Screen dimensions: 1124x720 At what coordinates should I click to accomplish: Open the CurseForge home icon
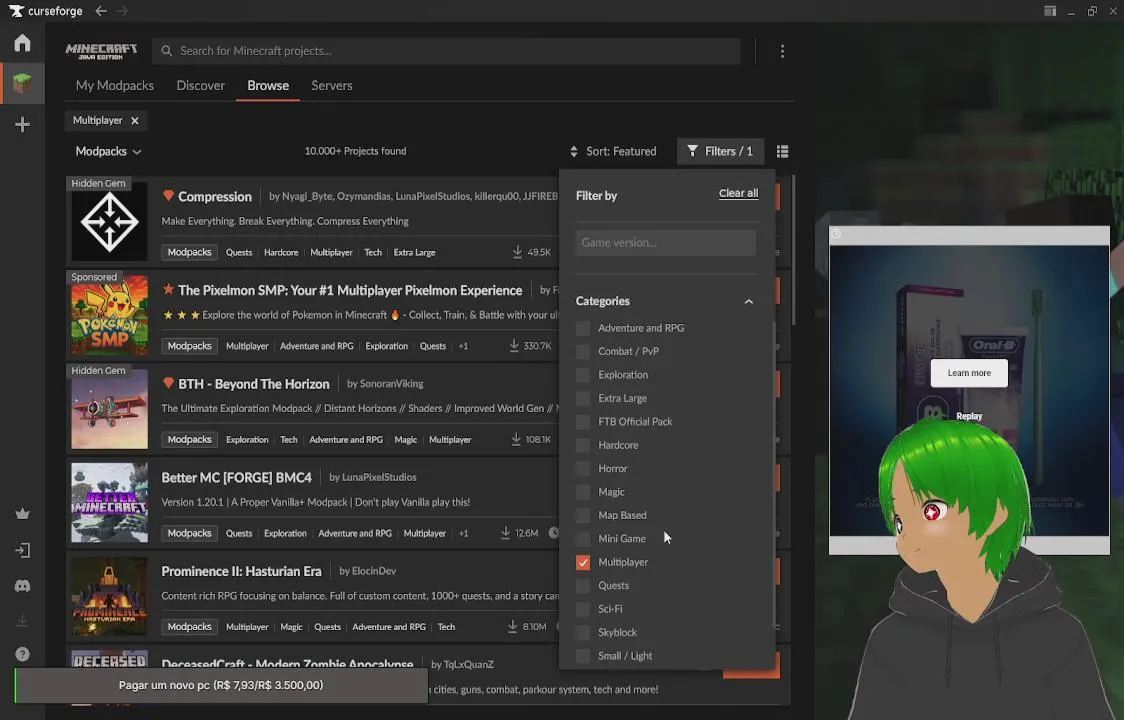pyautogui.click(x=22, y=43)
